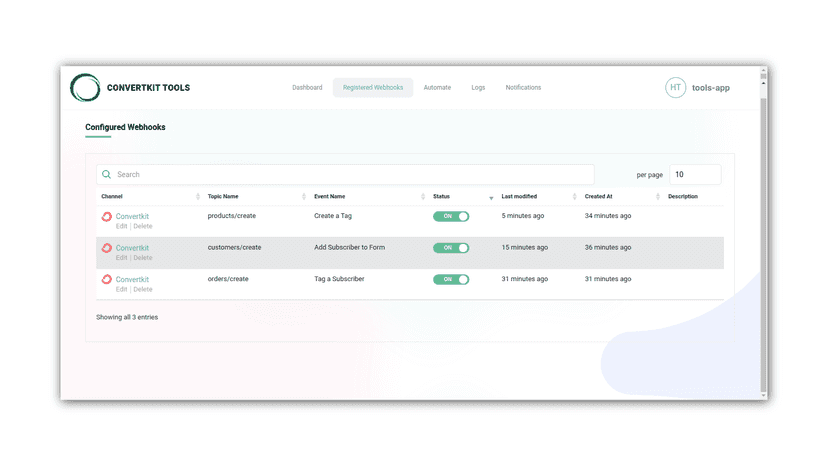Delete the customers/create webhook

click(x=143, y=258)
